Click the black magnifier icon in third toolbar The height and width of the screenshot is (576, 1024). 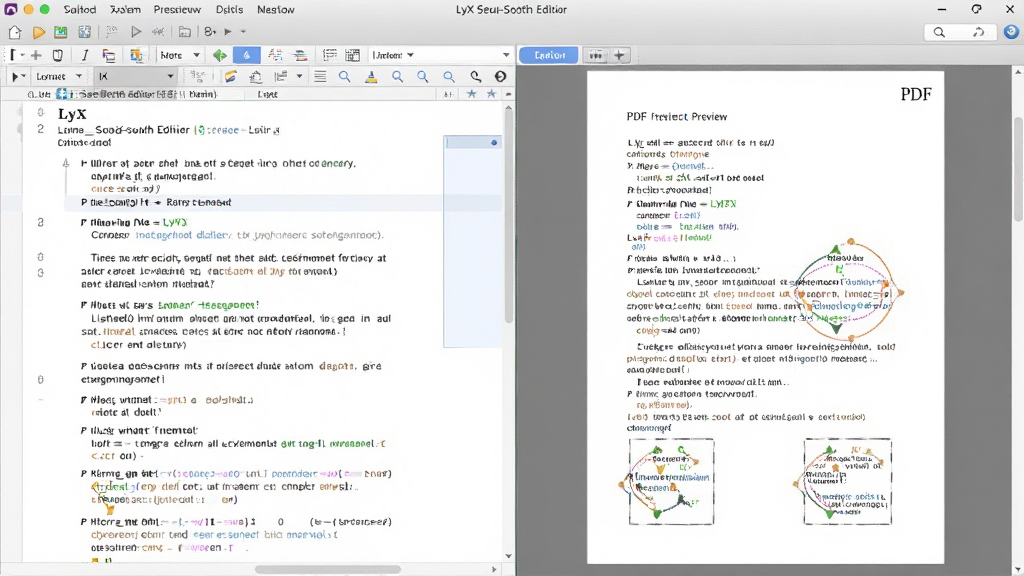click(475, 76)
